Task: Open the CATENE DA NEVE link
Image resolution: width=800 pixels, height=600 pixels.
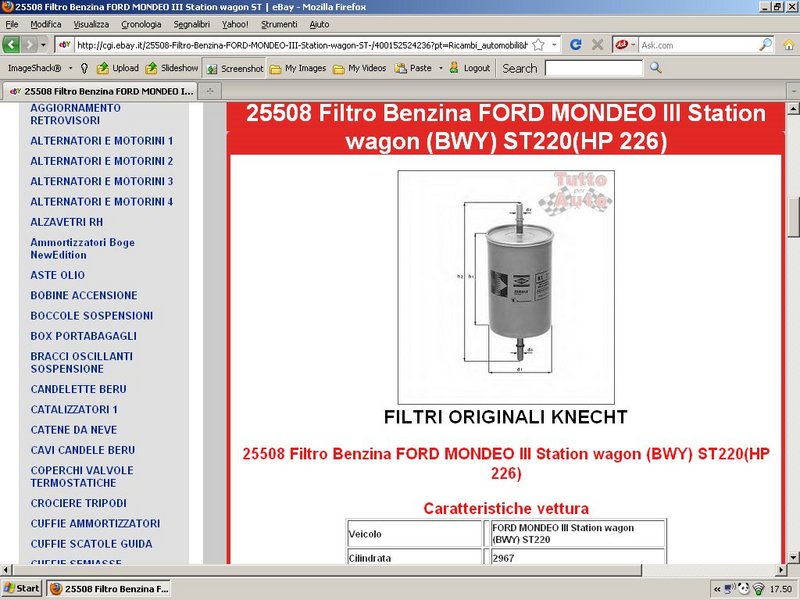Action: tap(74, 430)
